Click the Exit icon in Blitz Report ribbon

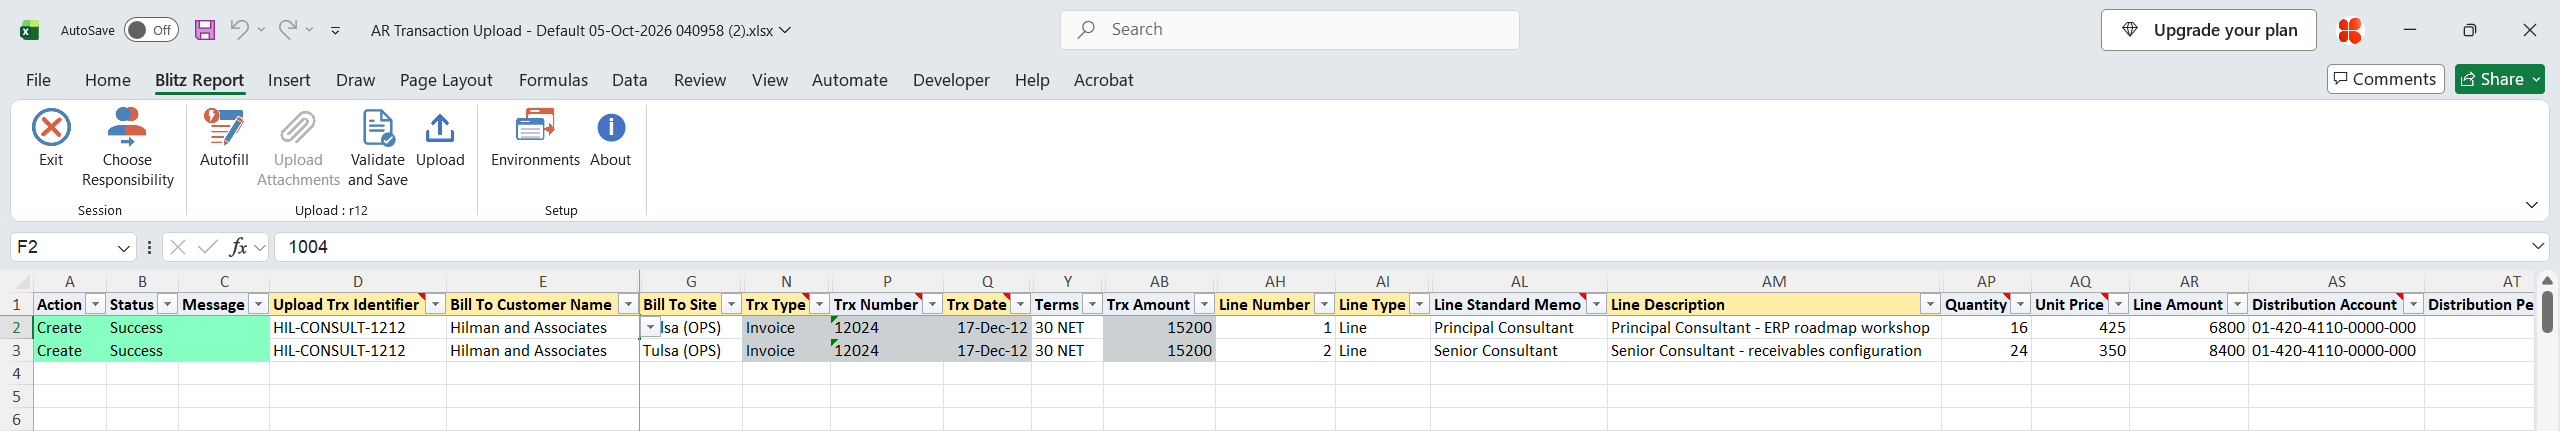pyautogui.click(x=51, y=128)
